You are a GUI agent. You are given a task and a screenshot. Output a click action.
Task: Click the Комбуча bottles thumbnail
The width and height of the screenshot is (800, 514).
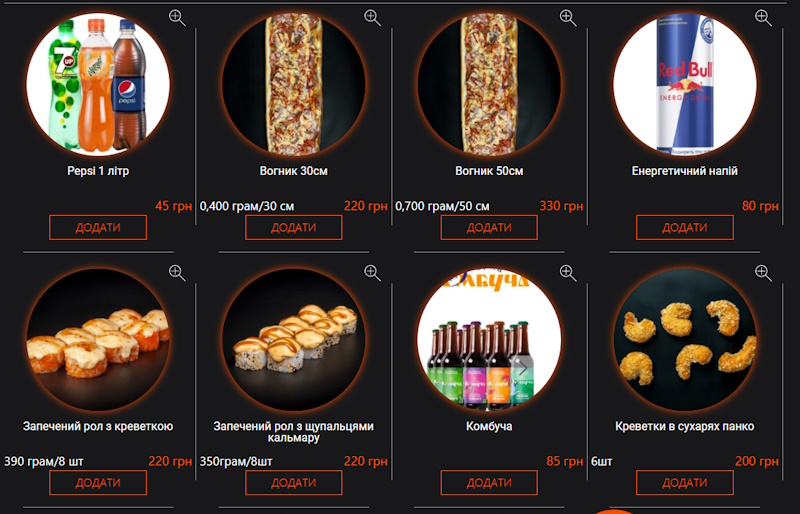489,339
